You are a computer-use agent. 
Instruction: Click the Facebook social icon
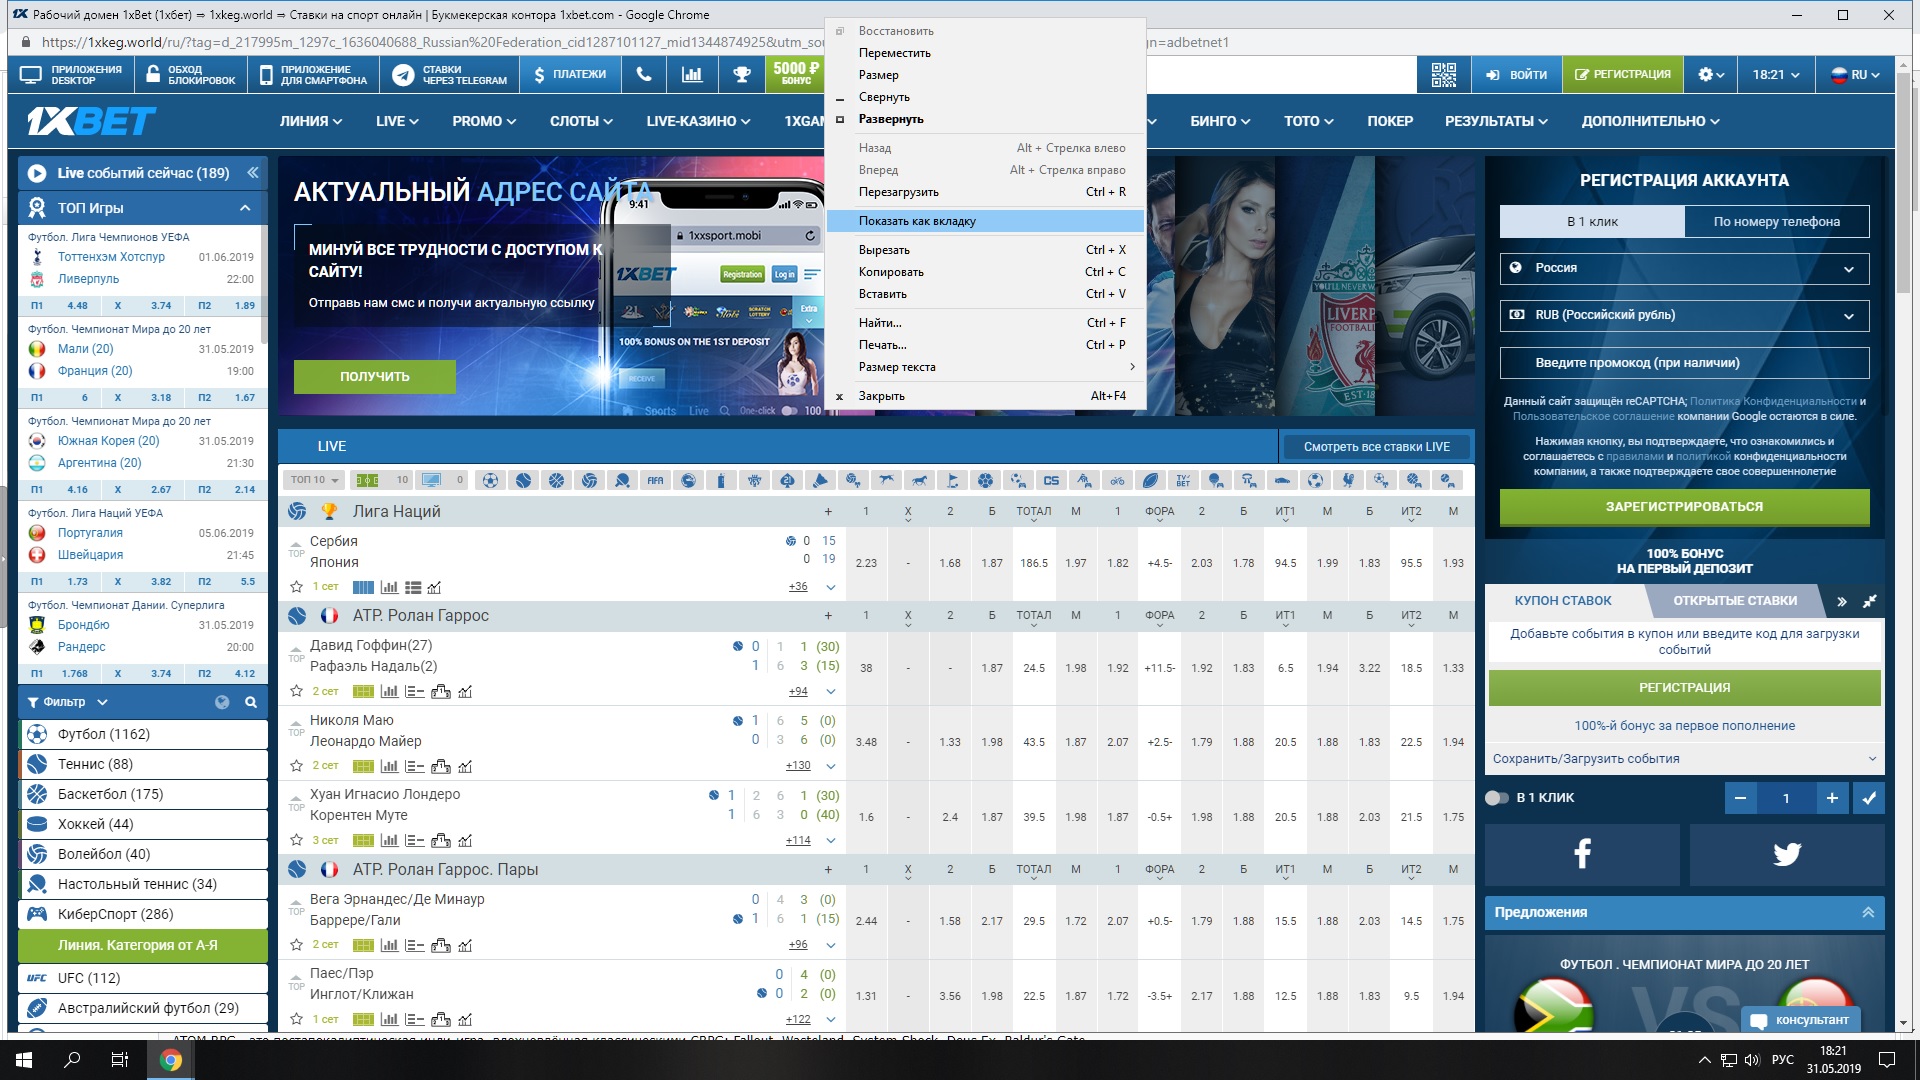[x=1578, y=853]
